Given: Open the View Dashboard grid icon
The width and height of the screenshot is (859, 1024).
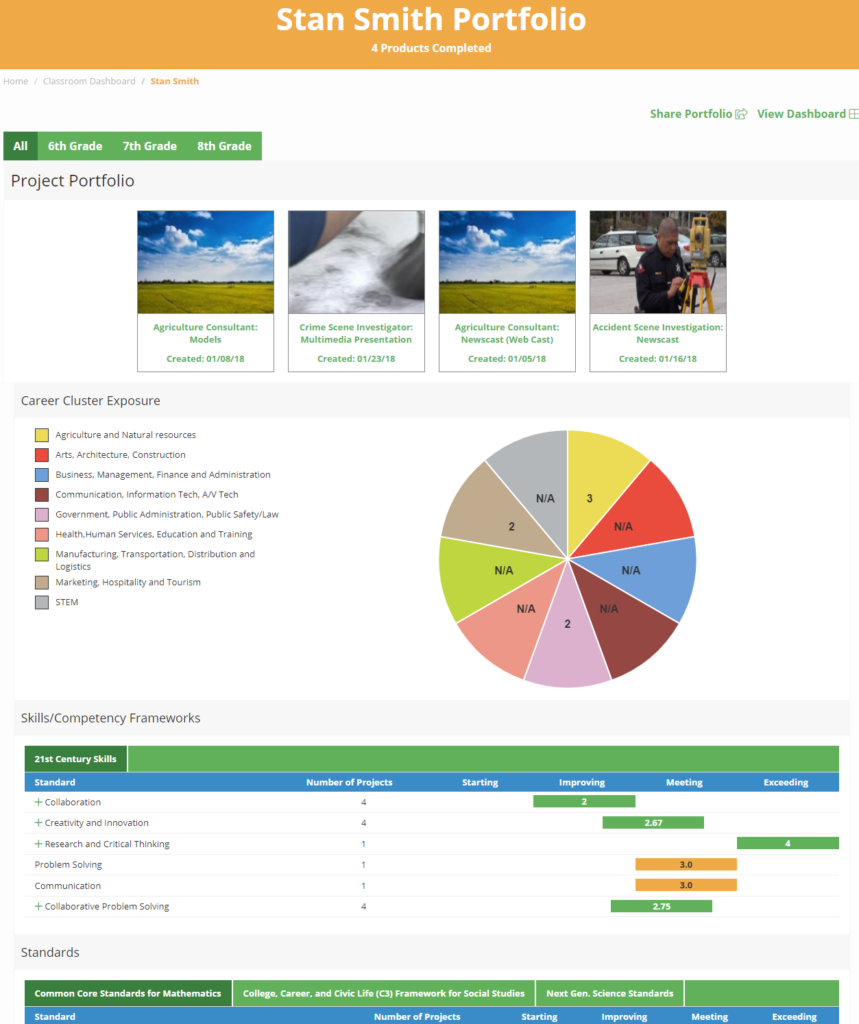Looking at the screenshot, I should (x=855, y=113).
